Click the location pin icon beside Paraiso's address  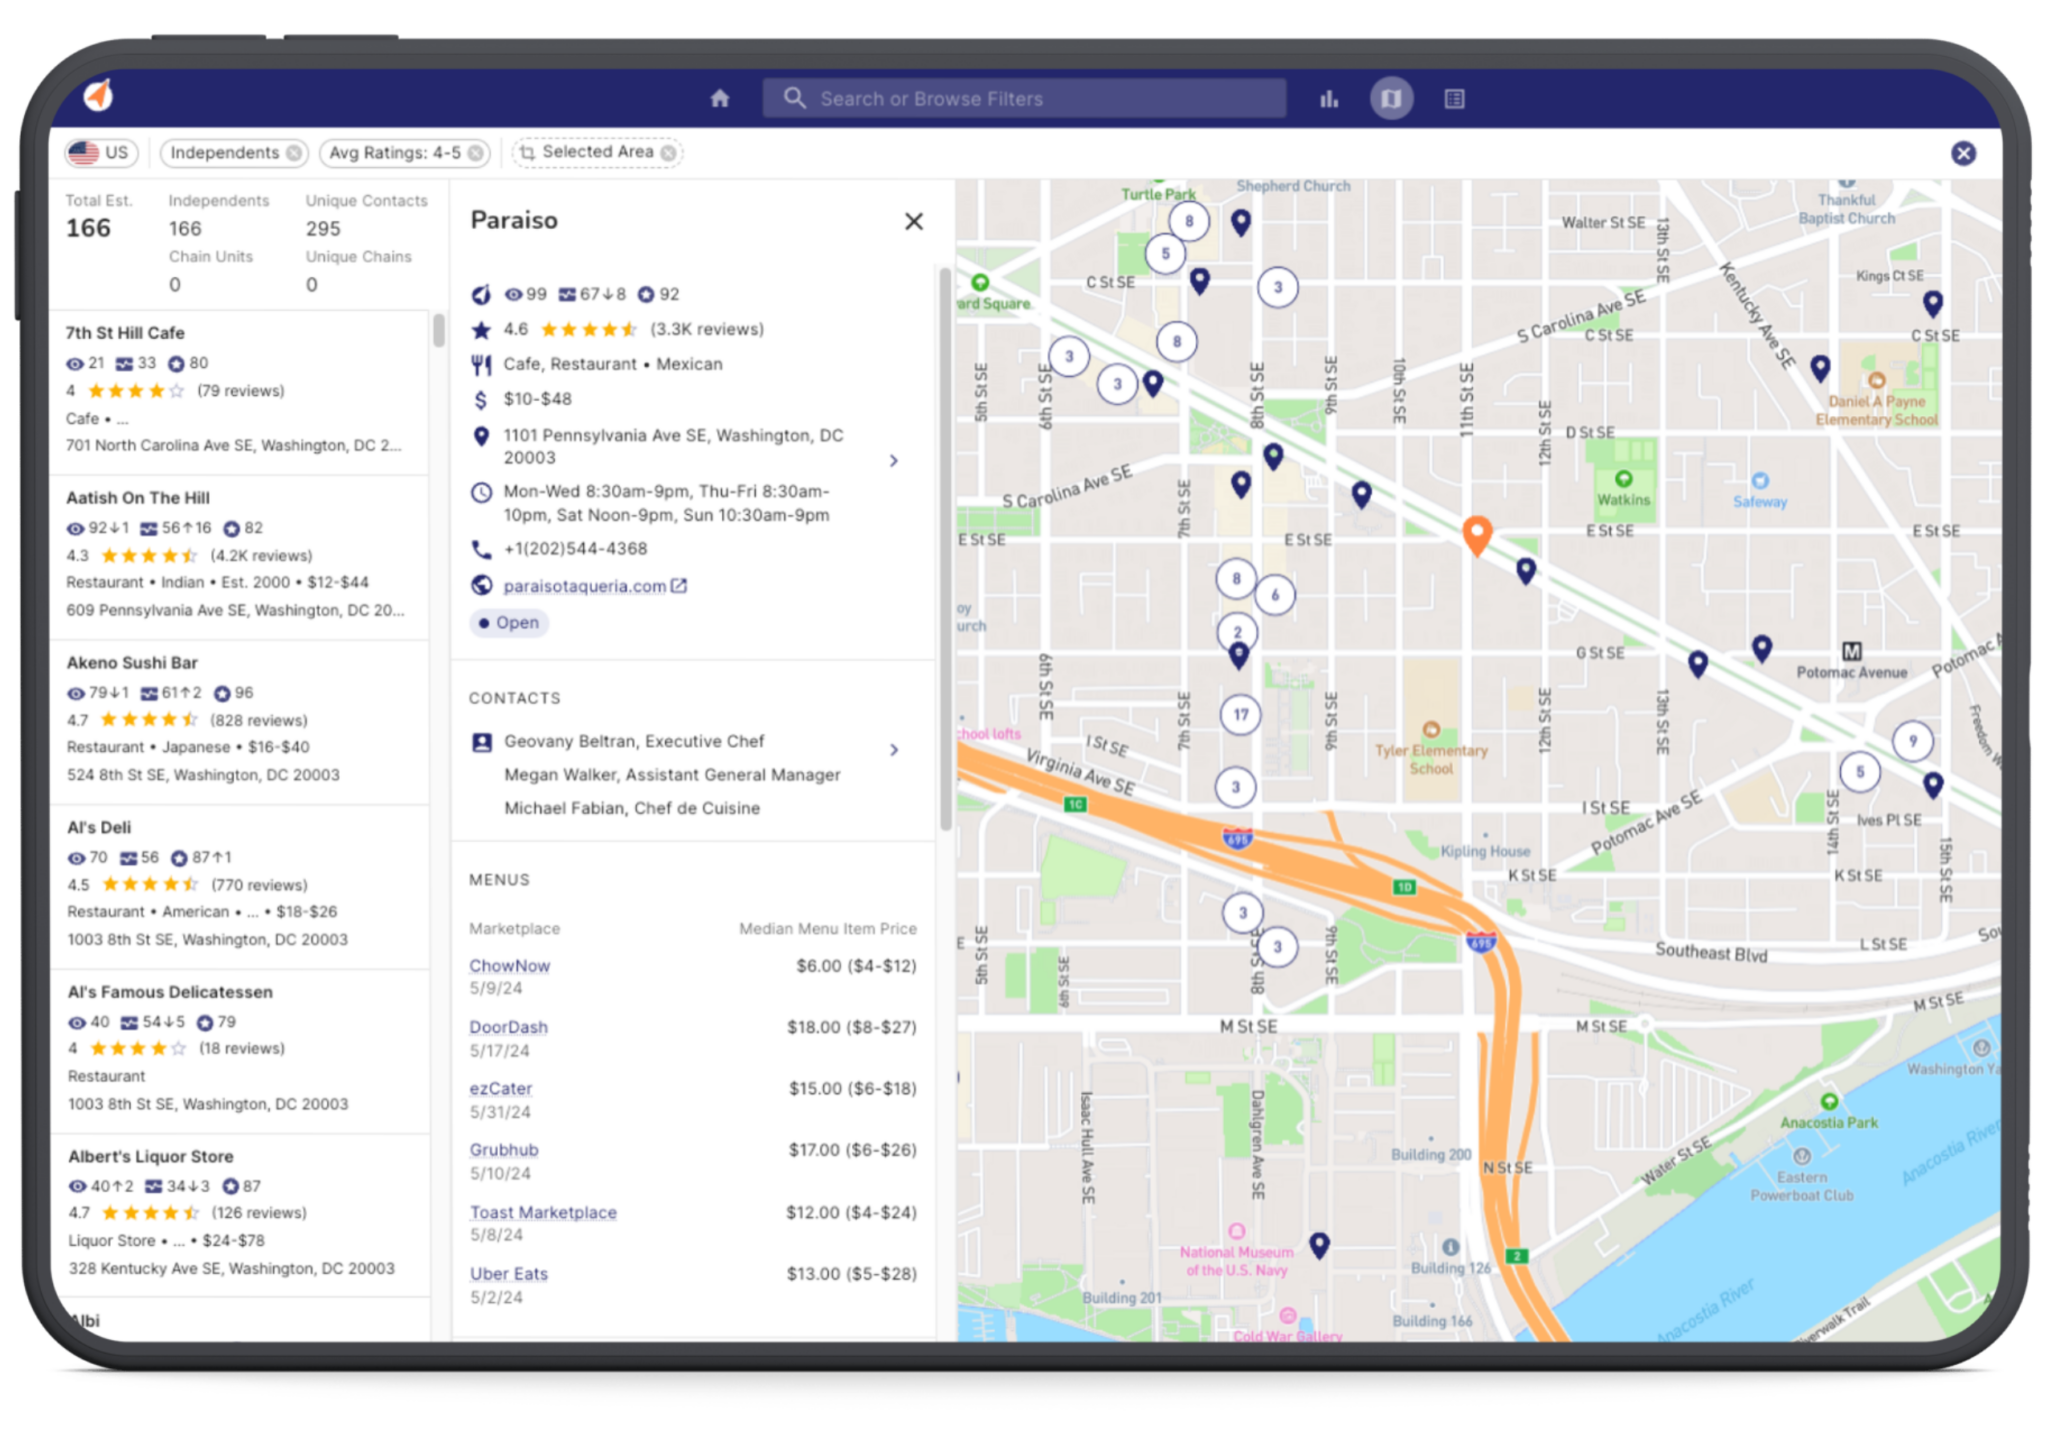tap(481, 435)
